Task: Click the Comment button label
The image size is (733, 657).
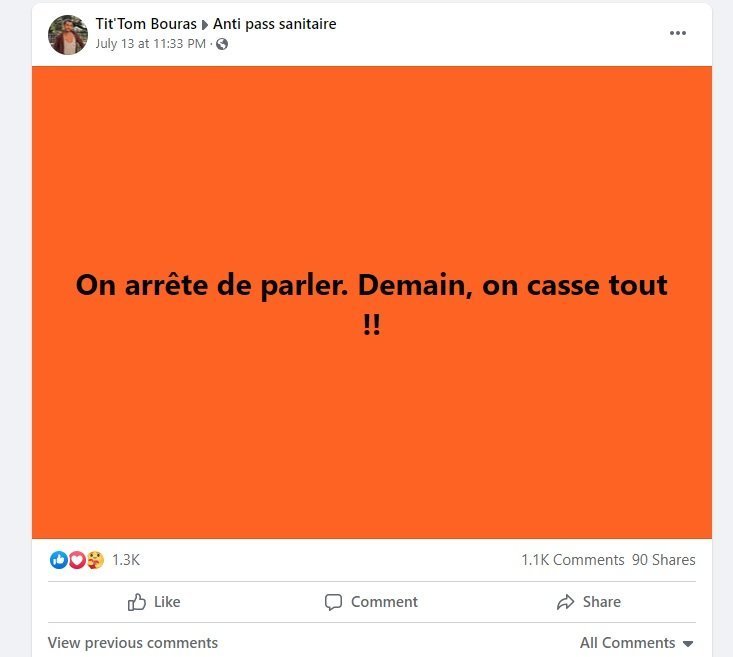Action: (384, 602)
